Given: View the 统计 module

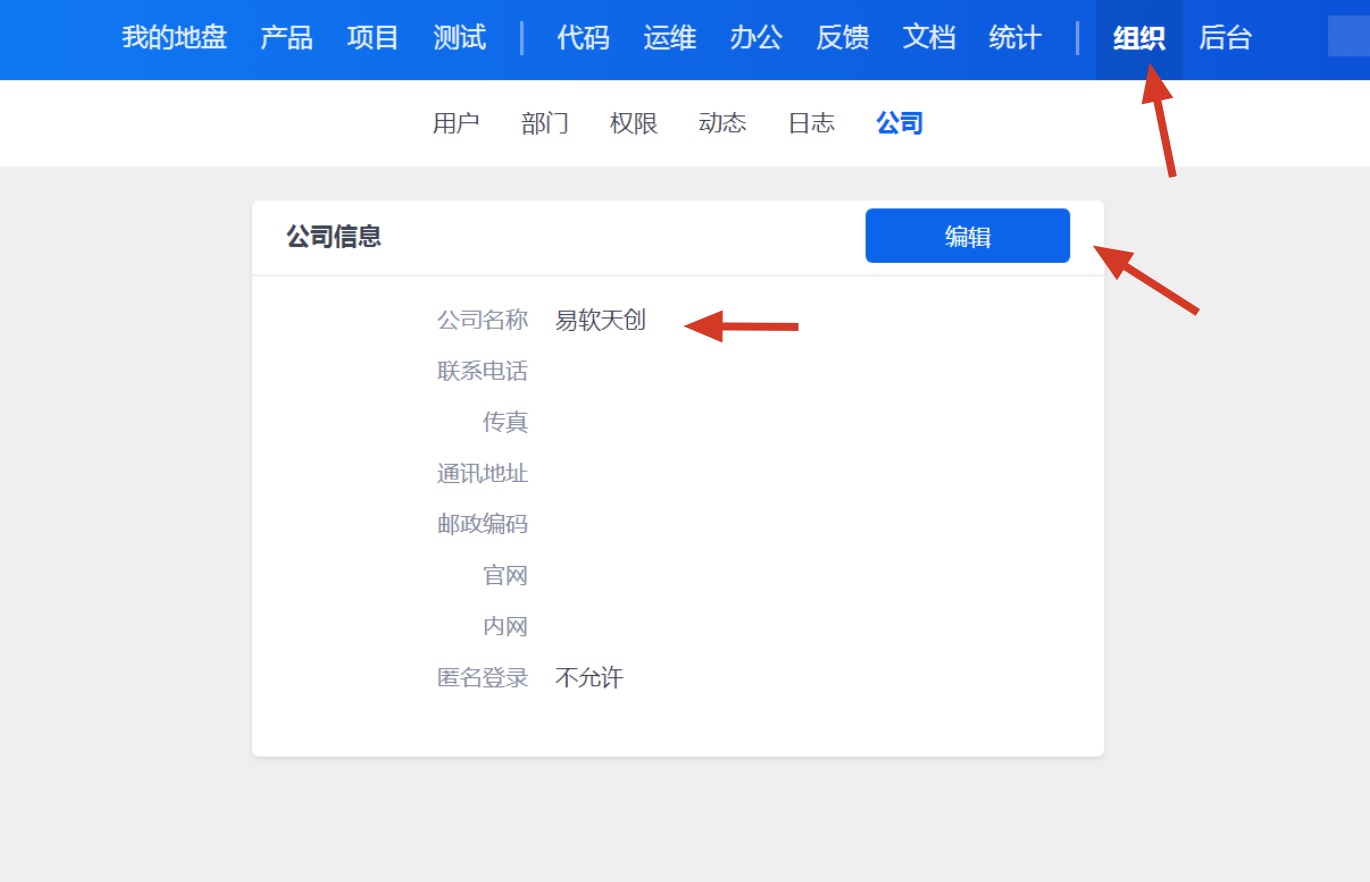Looking at the screenshot, I should pos(1015,38).
